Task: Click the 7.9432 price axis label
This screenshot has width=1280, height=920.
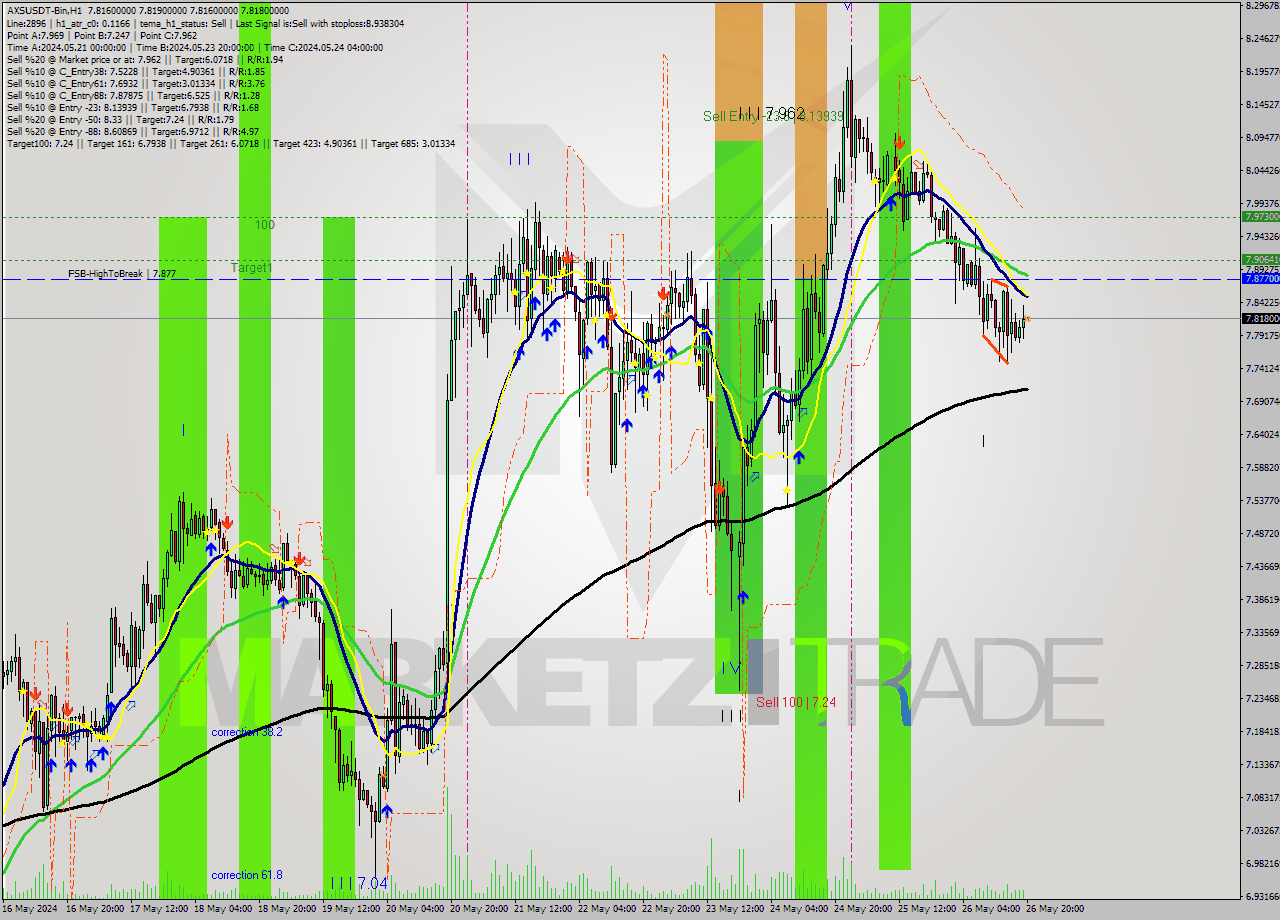Action: [1262, 237]
